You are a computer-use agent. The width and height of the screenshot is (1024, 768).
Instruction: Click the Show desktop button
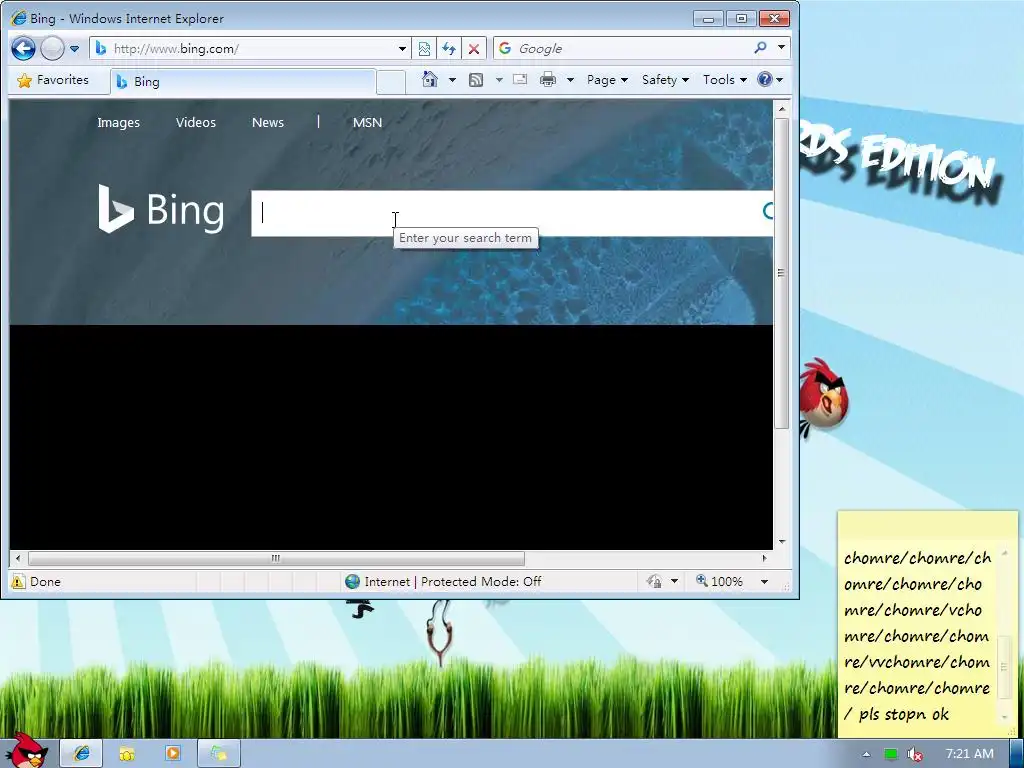click(1017, 754)
